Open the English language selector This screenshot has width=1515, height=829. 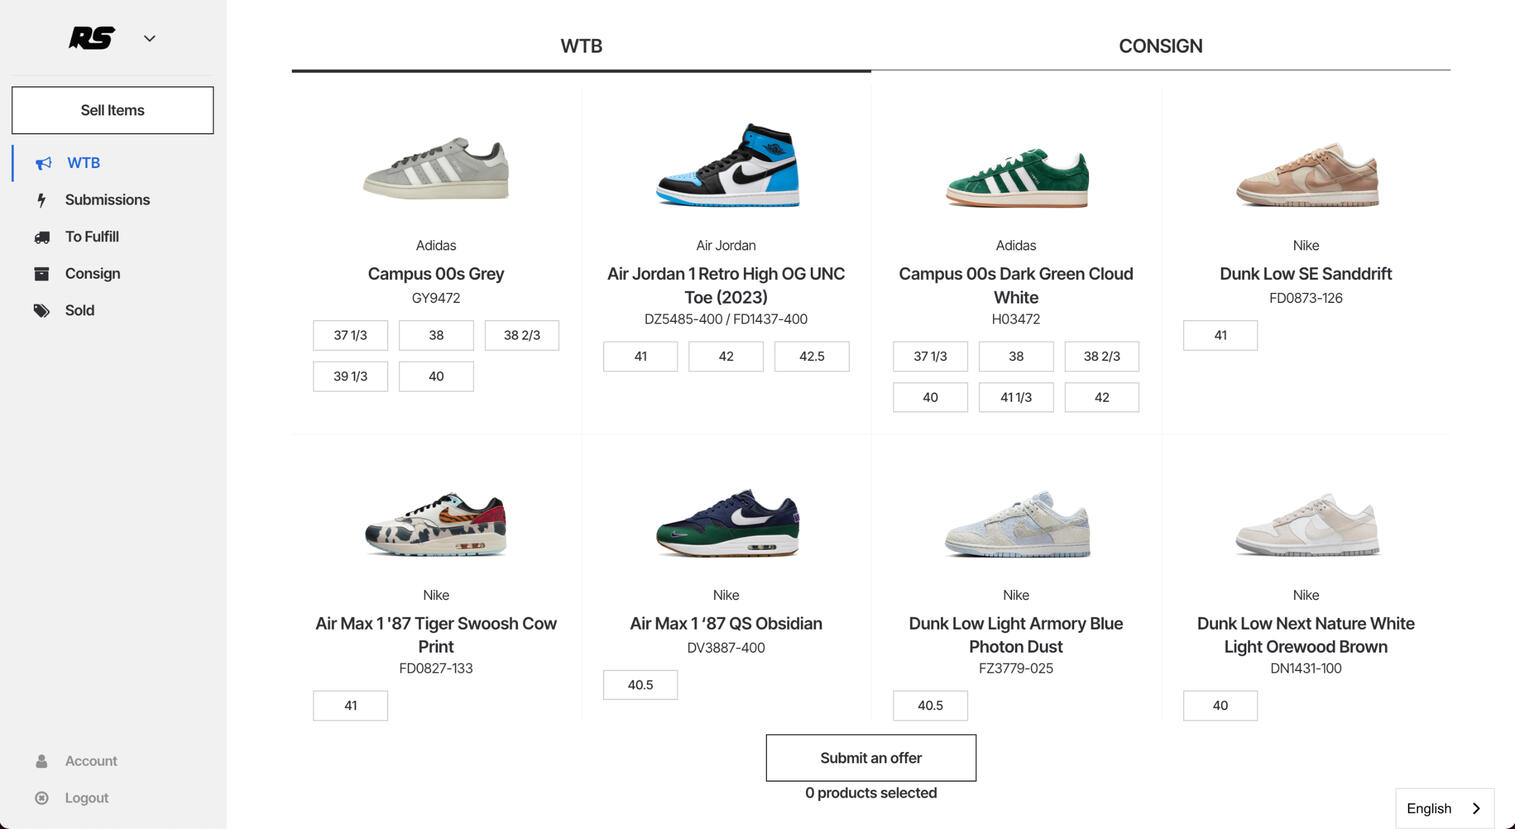pyautogui.click(x=1444, y=808)
